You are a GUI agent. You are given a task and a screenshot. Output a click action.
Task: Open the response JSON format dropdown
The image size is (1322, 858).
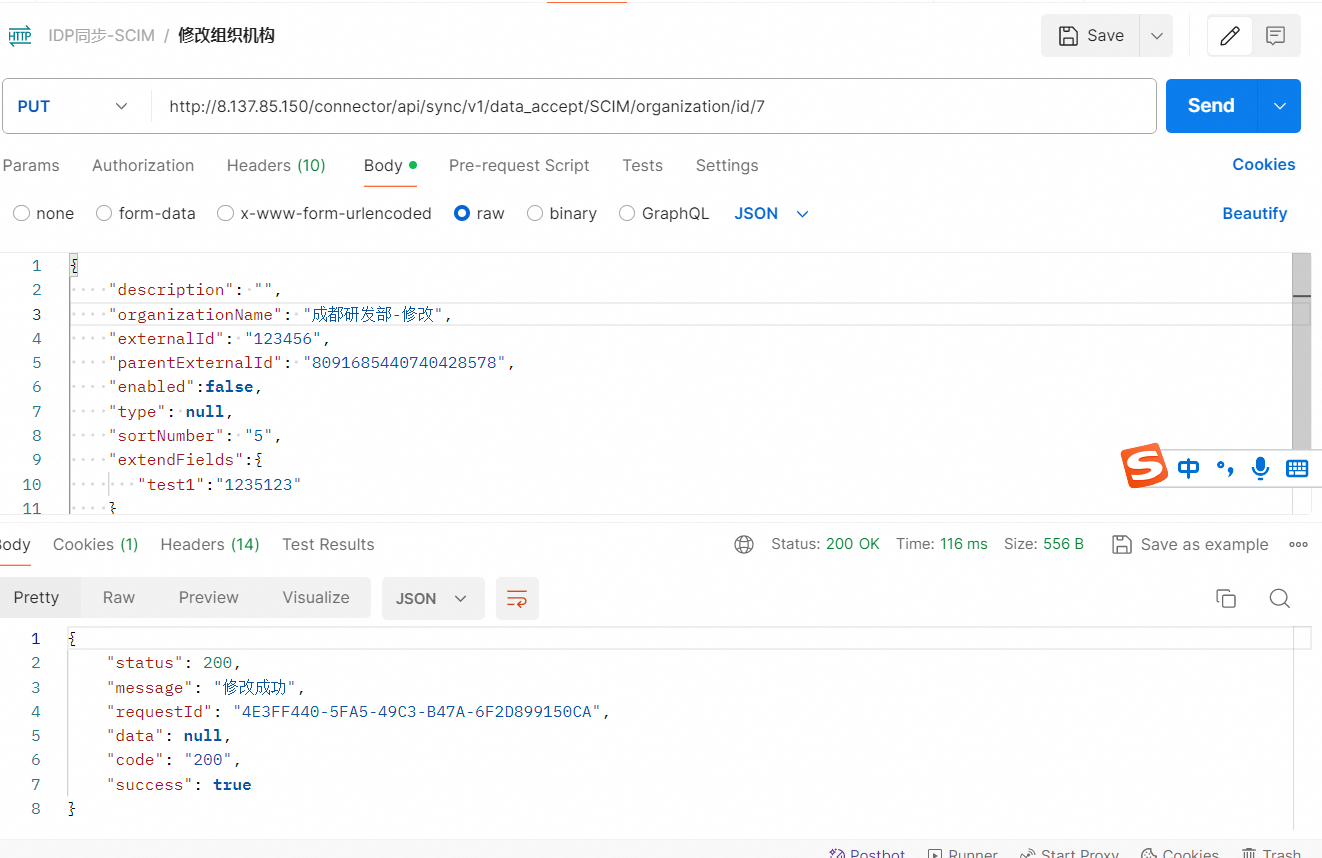433,598
